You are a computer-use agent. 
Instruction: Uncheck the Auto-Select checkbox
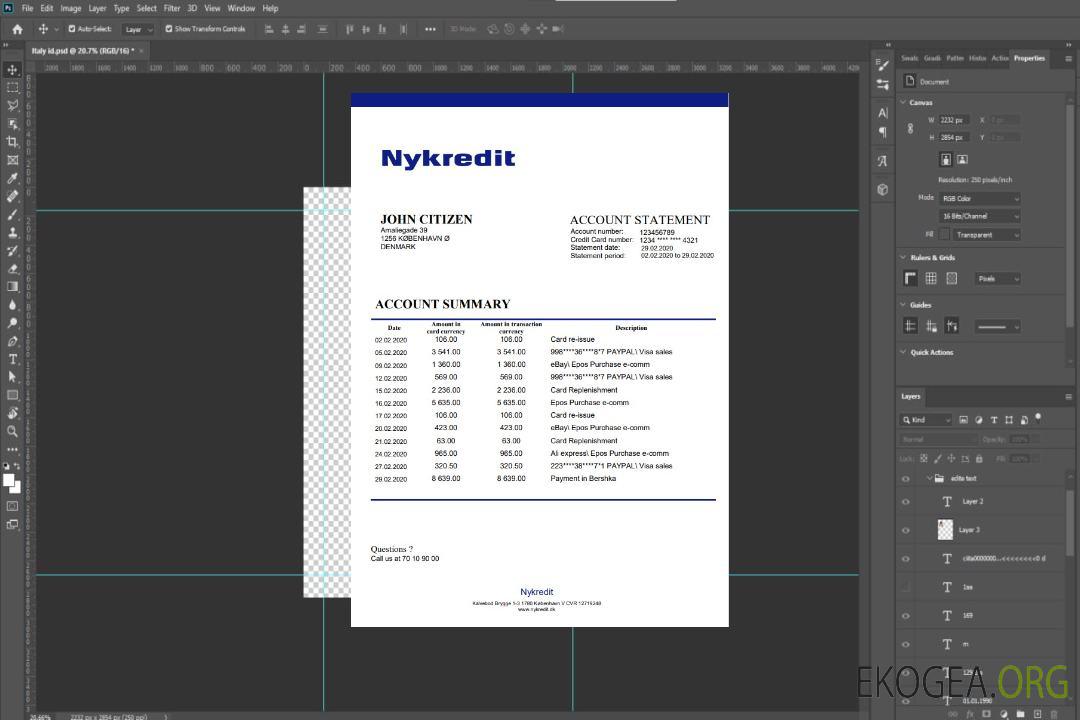click(x=71, y=29)
